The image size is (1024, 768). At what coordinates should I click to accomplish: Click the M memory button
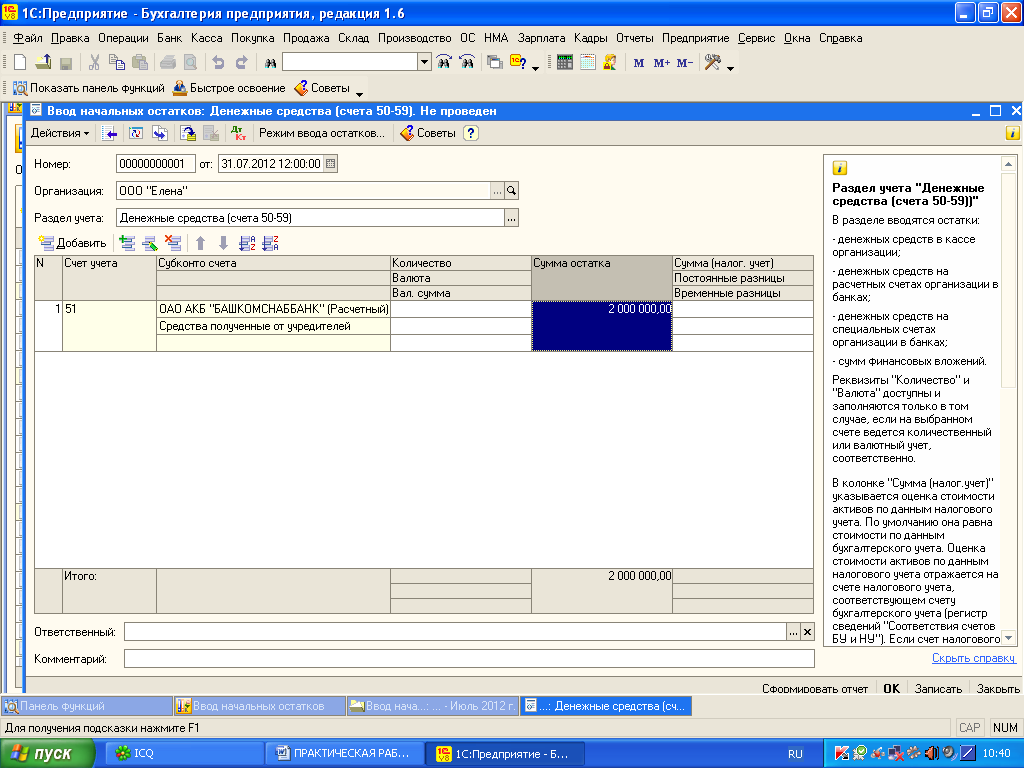point(639,63)
